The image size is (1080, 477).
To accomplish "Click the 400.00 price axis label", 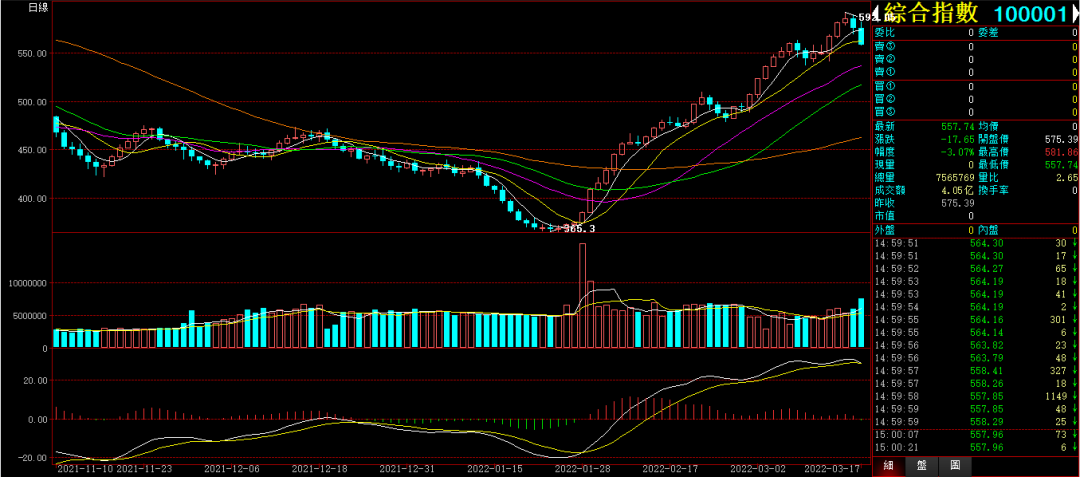I will 32,199.
